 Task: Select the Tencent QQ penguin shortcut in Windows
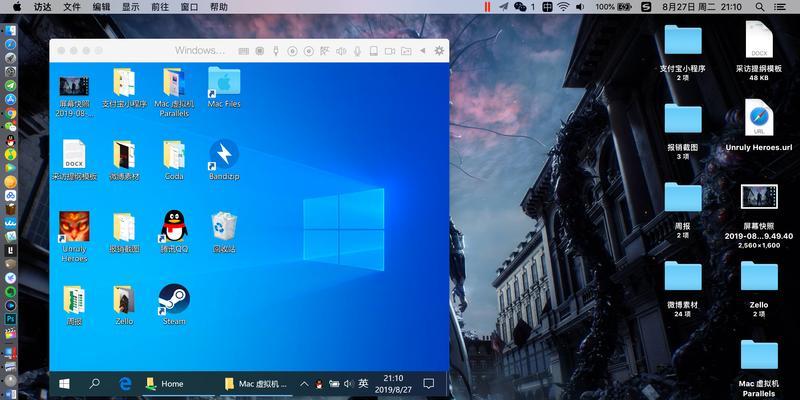click(174, 232)
